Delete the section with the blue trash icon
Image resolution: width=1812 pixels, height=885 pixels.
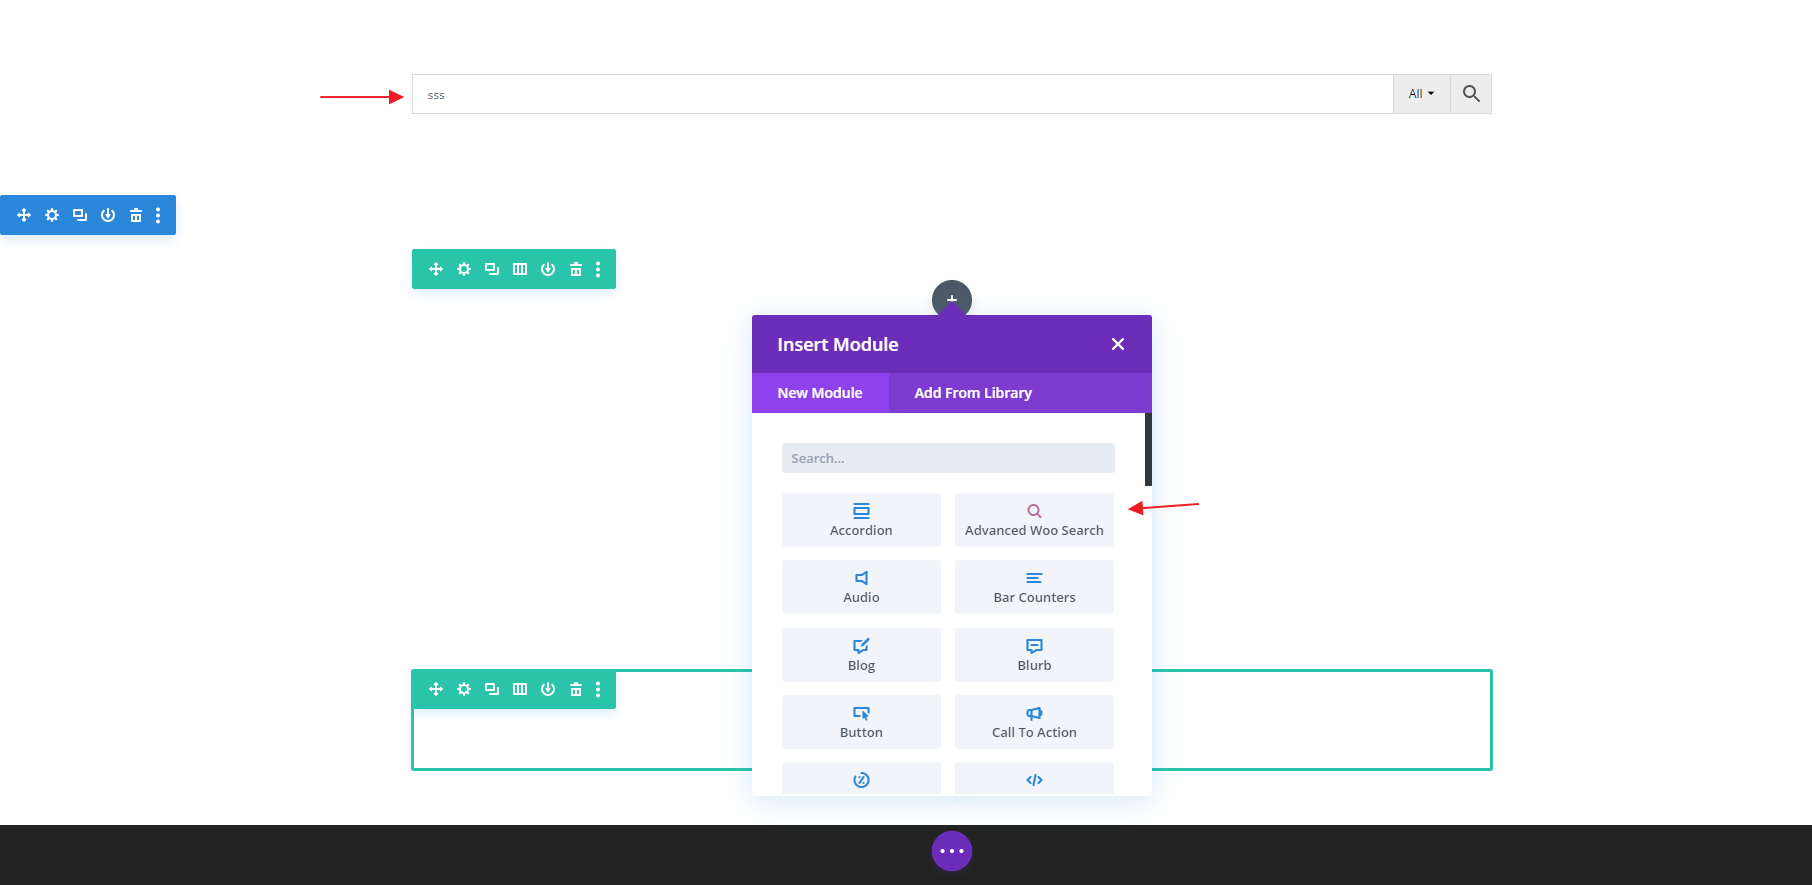pyautogui.click(x=136, y=215)
